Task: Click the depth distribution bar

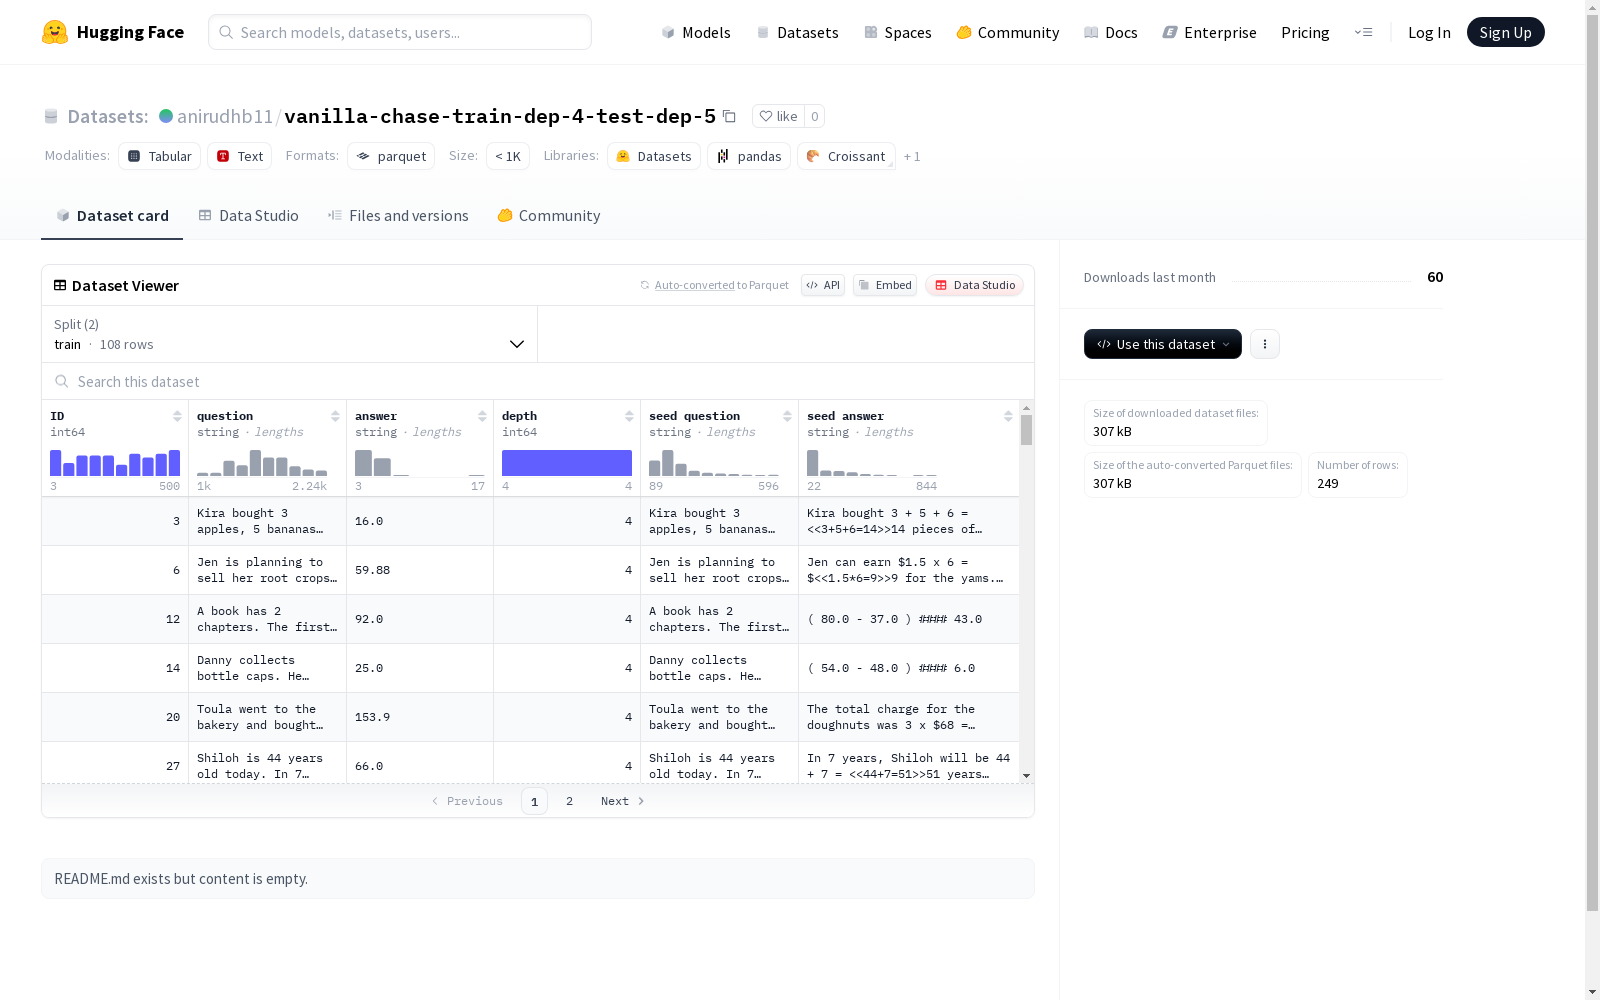Action: [x=567, y=463]
